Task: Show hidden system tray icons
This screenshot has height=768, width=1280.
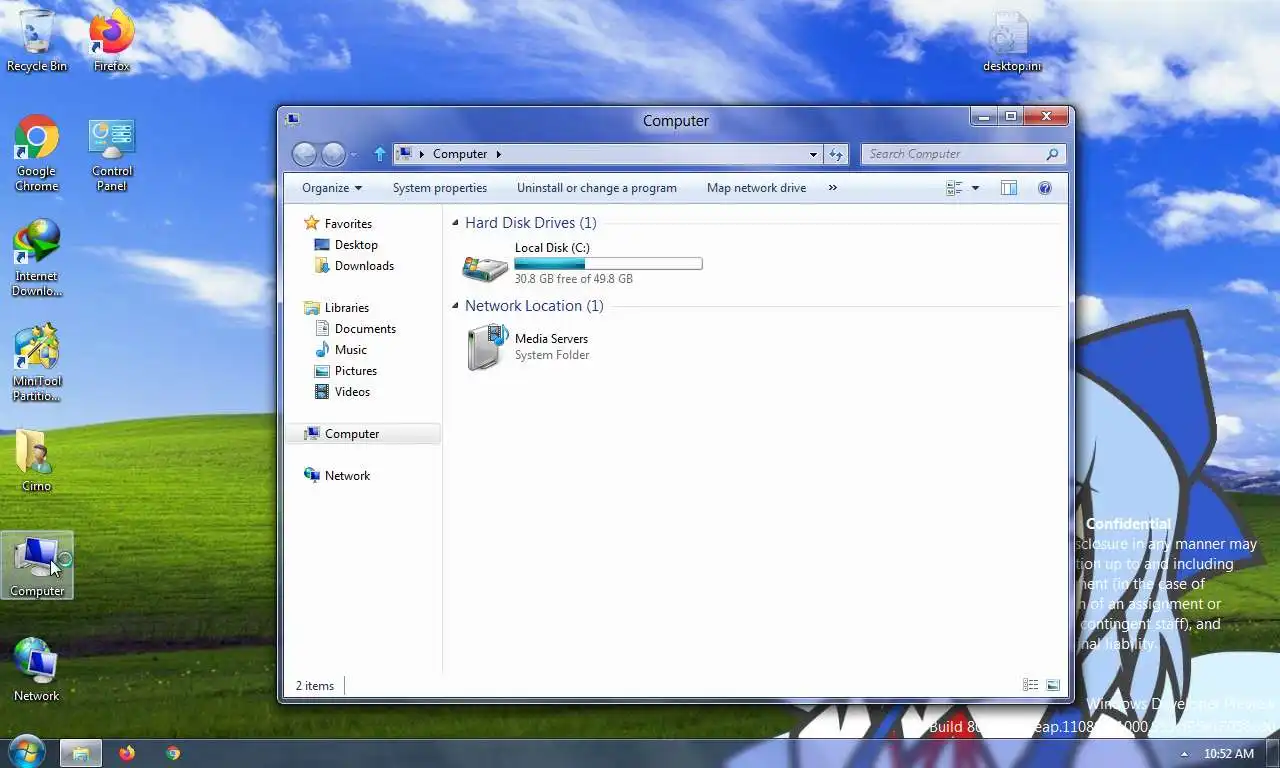Action: pos(1185,754)
